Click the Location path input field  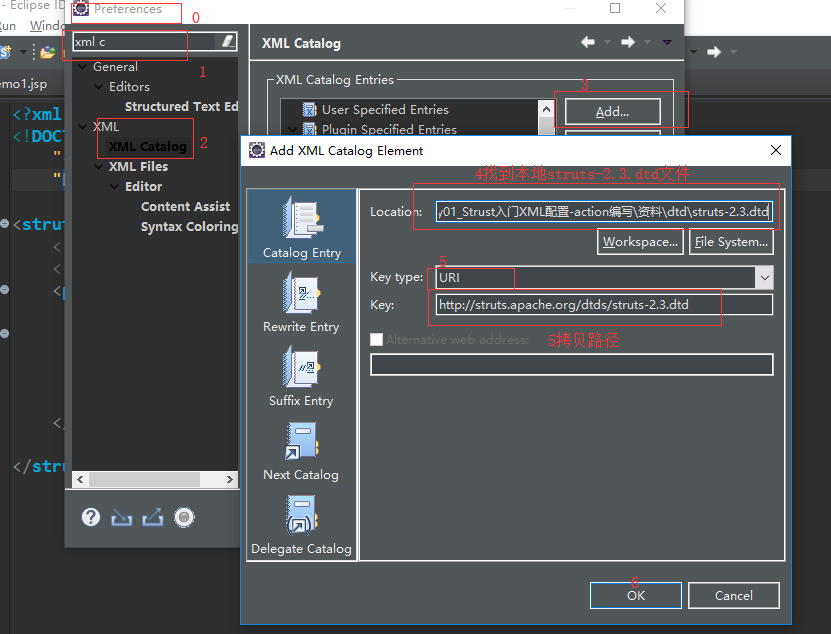coord(604,212)
